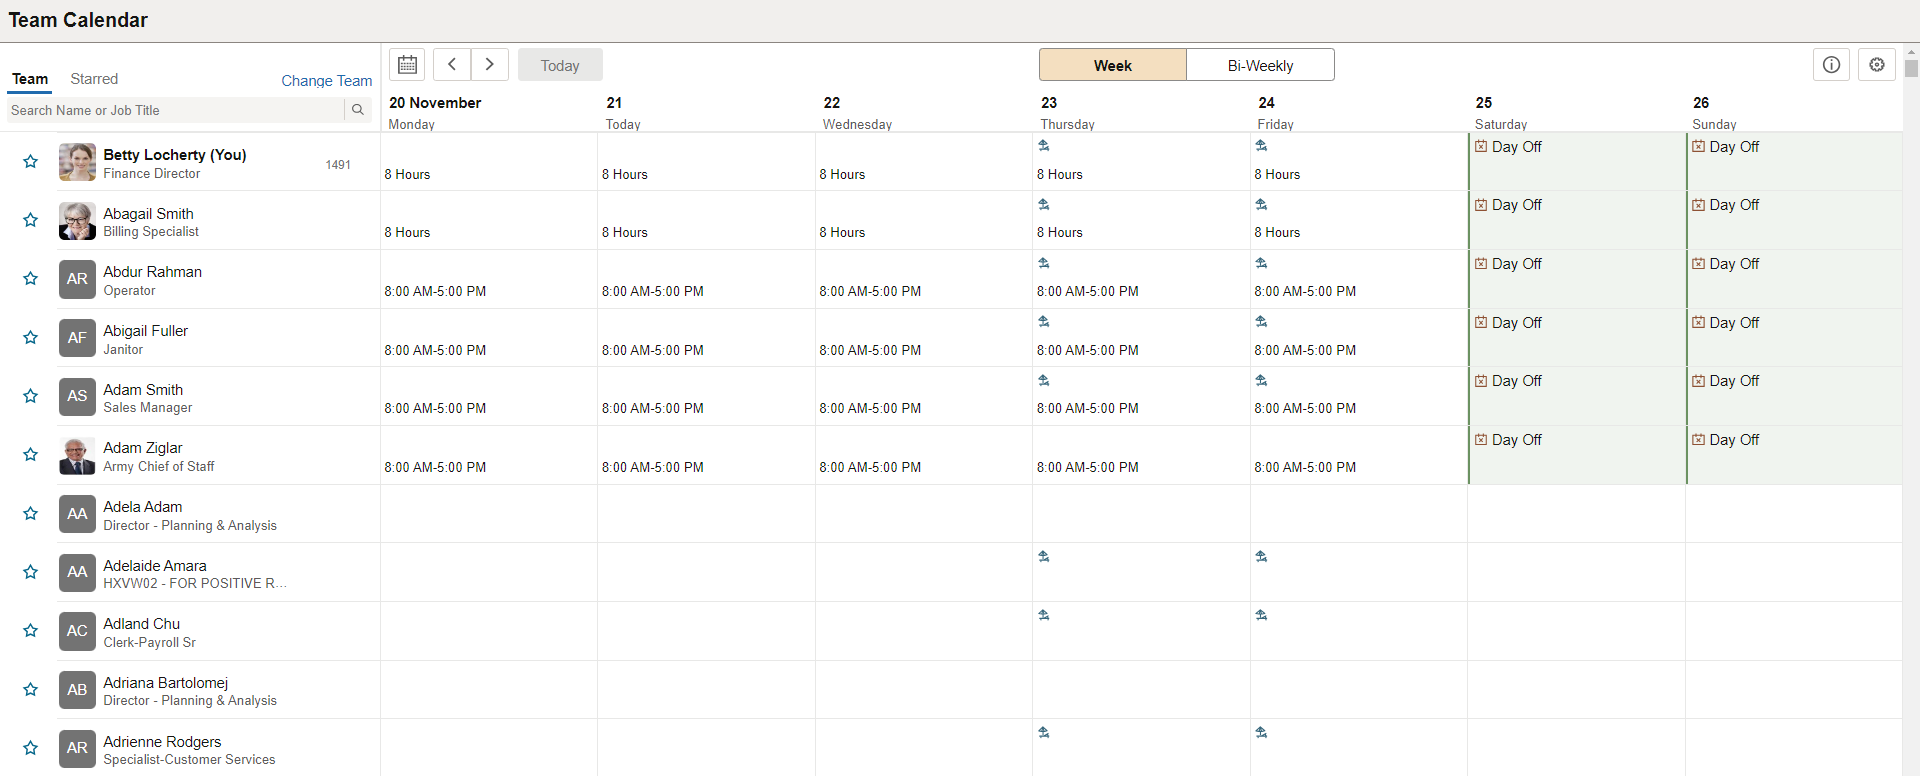The height and width of the screenshot is (776, 1920).
Task: Star Abigail Fuller
Action: (x=31, y=338)
